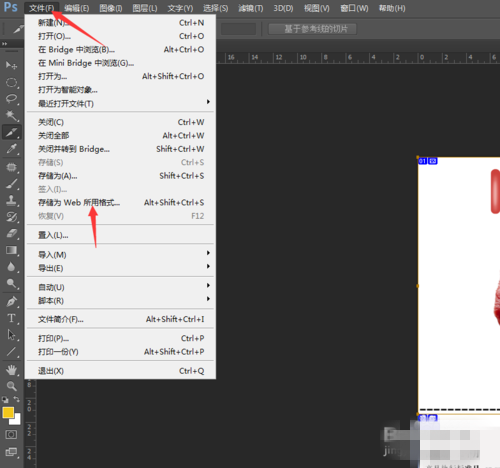Open the 文字(Y) menu
The width and height of the screenshot is (500, 468).
pyautogui.click(x=180, y=8)
